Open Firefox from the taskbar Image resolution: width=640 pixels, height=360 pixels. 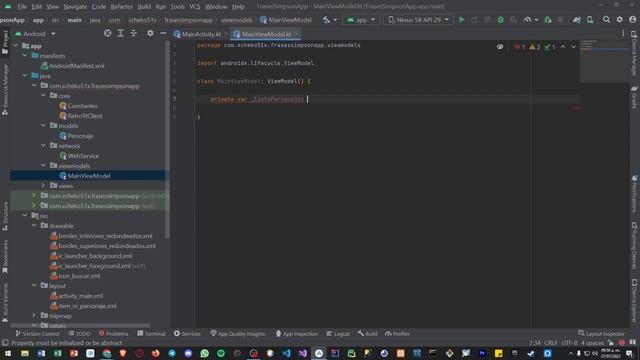pos(156,353)
